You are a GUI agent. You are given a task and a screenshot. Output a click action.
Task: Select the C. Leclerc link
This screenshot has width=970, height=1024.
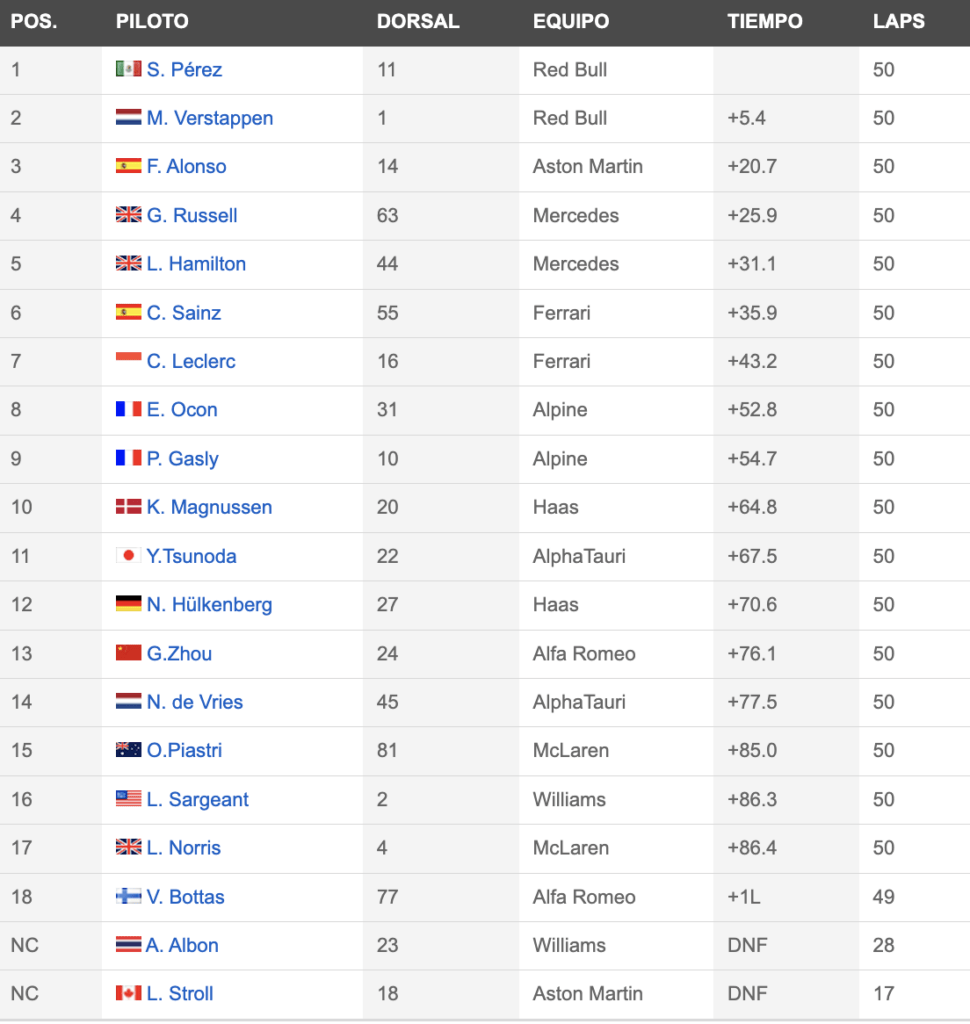pos(191,361)
